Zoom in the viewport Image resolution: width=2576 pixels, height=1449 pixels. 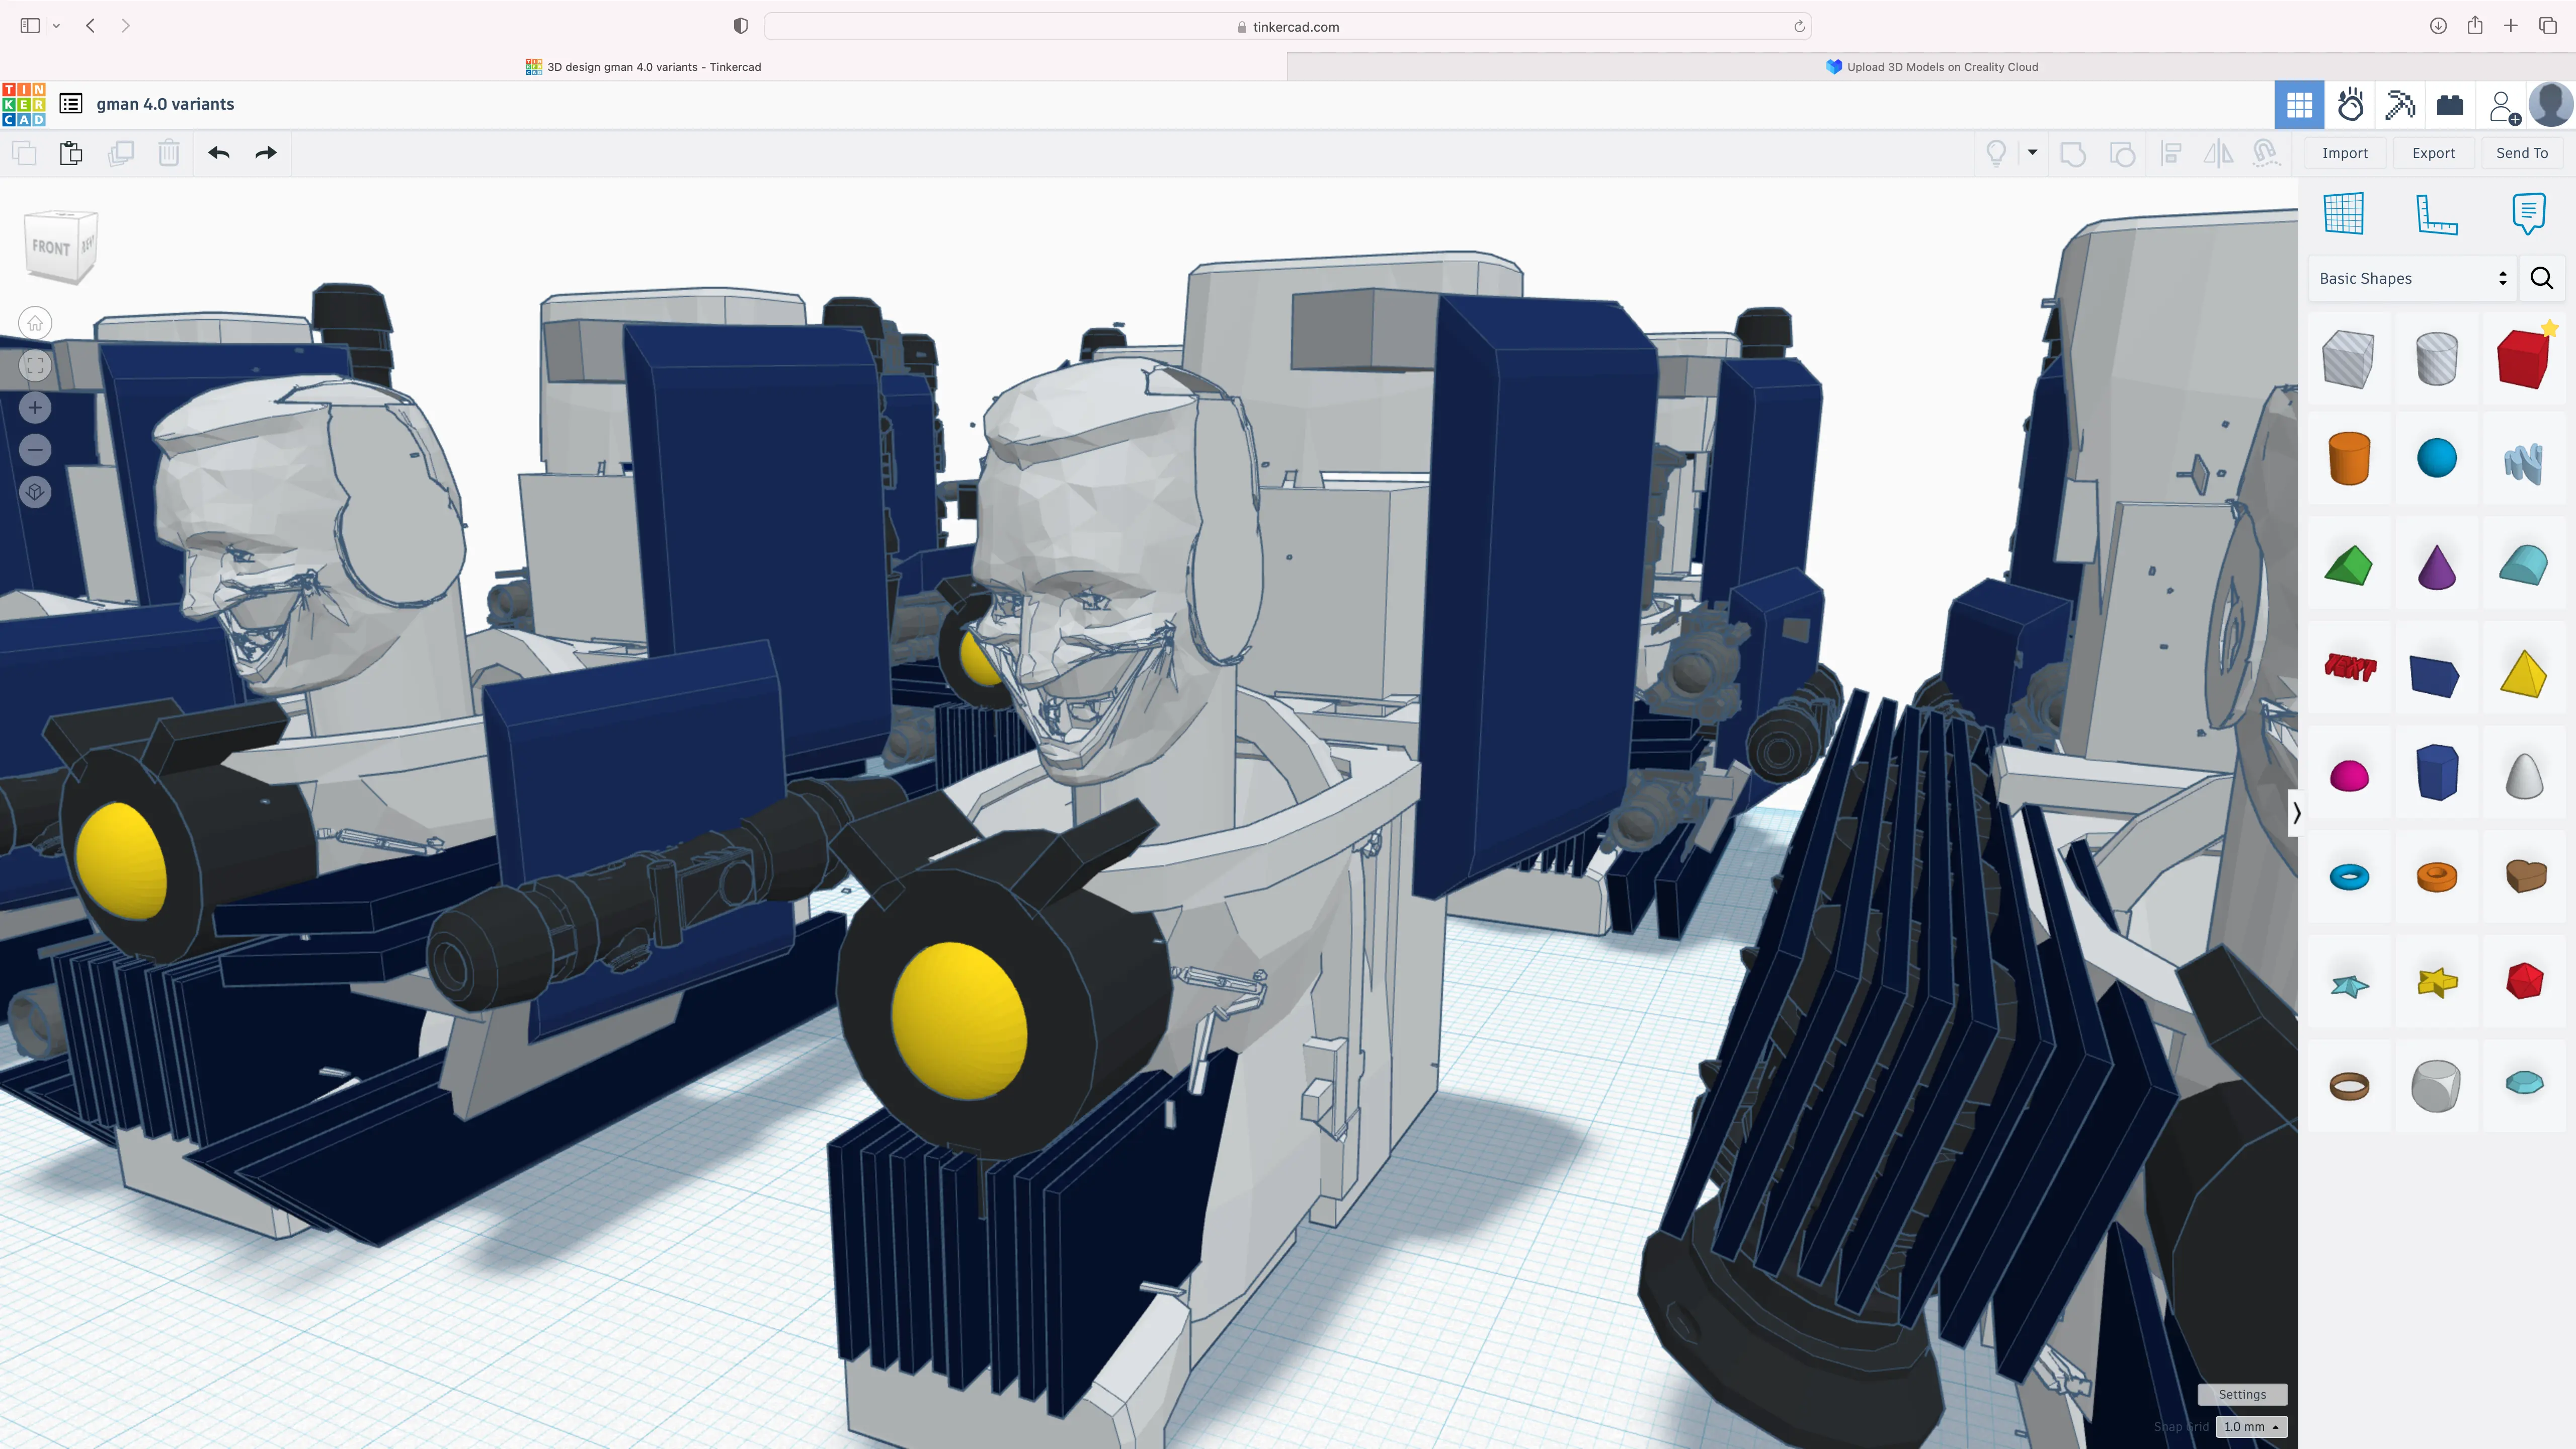(x=35, y=407)
